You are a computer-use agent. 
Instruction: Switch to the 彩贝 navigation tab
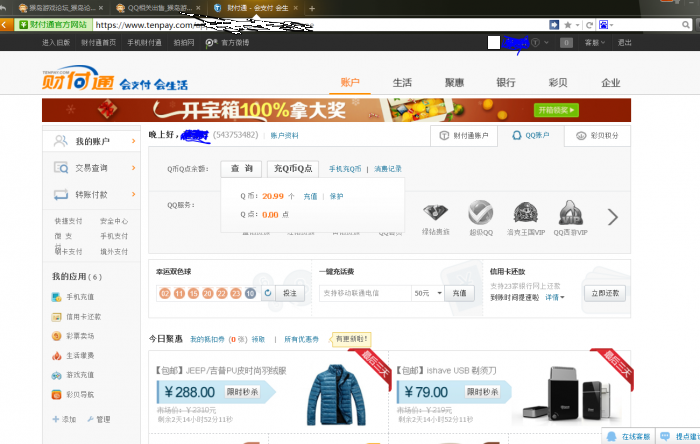558,83
